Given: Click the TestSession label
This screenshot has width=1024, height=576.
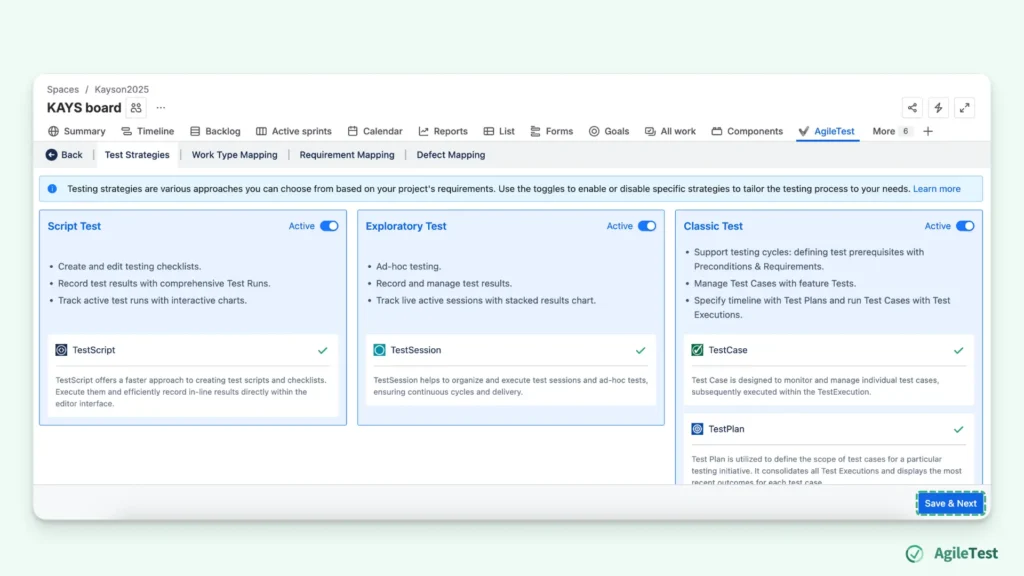Looking at the screenshot, I should coord(415,350).
